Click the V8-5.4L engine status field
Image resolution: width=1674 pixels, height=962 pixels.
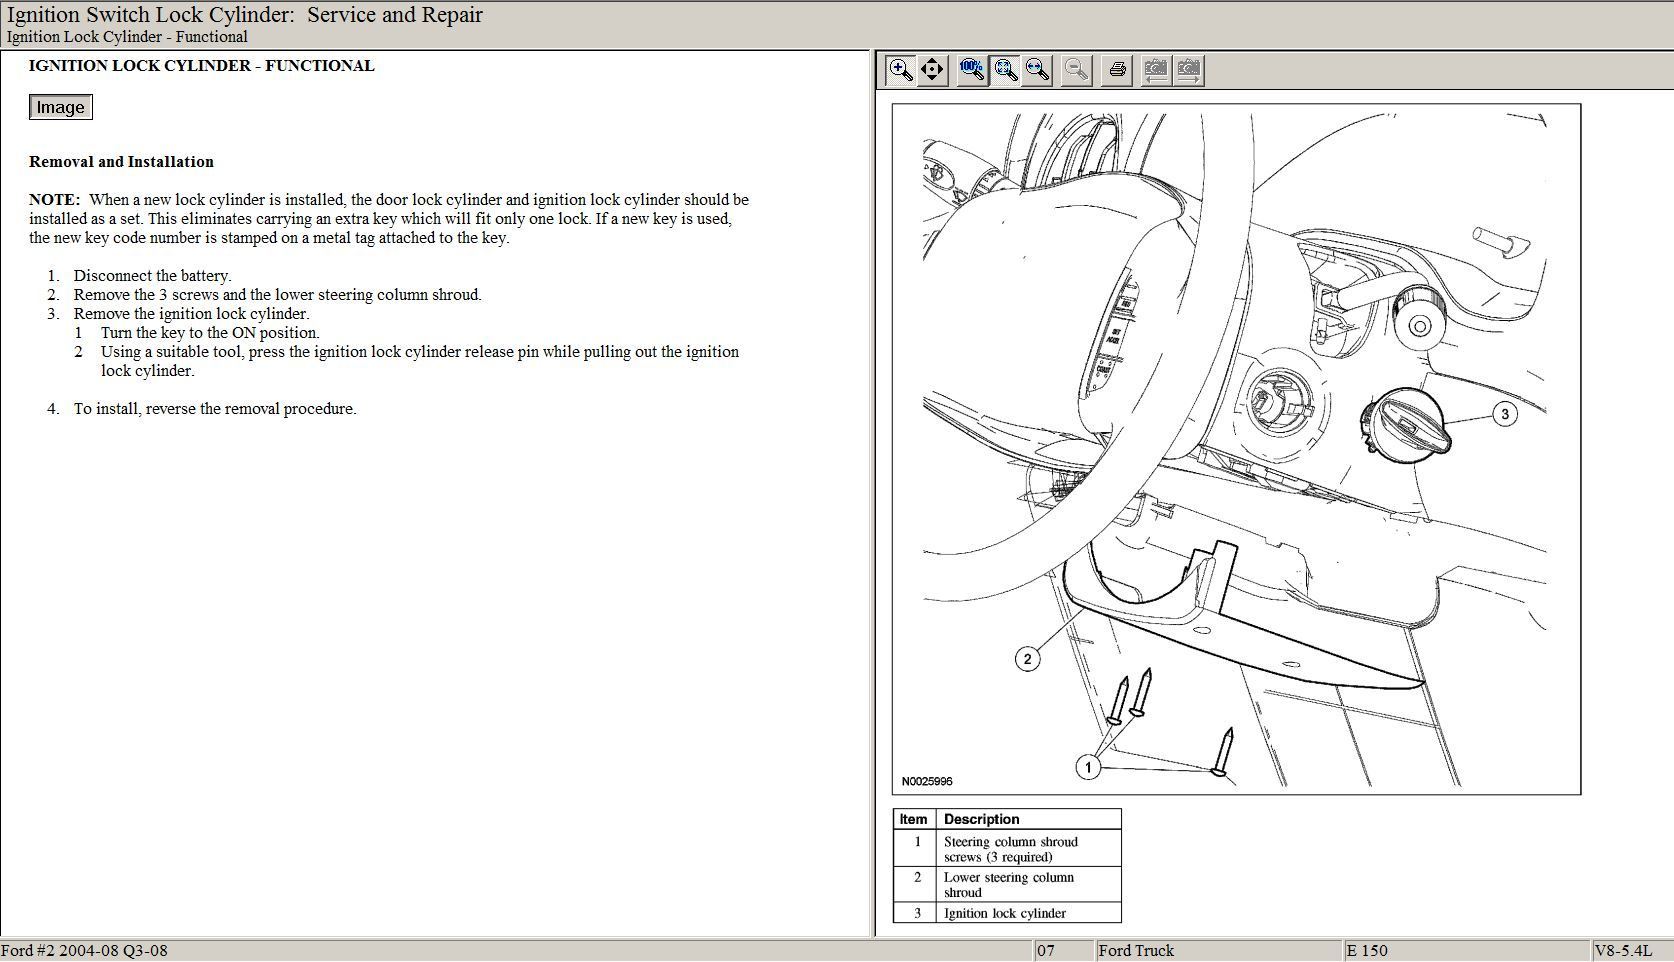pos(1622,951)
